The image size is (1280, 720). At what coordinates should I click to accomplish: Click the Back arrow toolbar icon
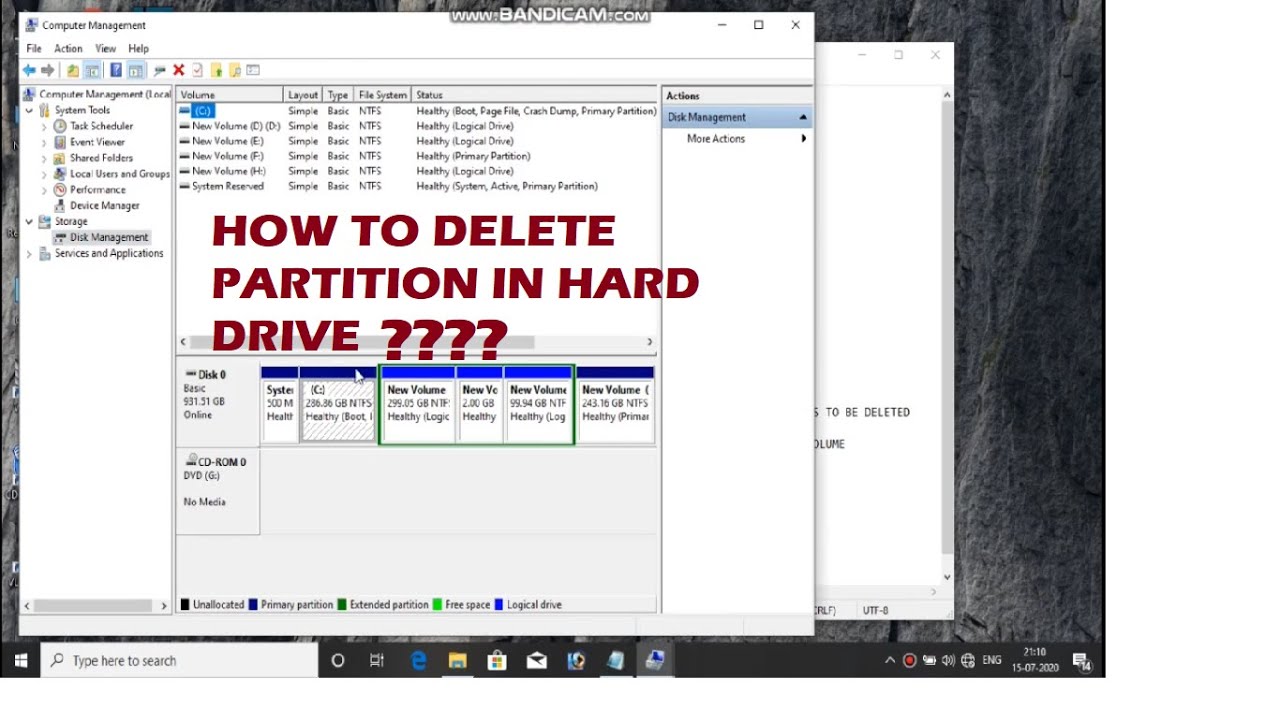coord(29,70)
